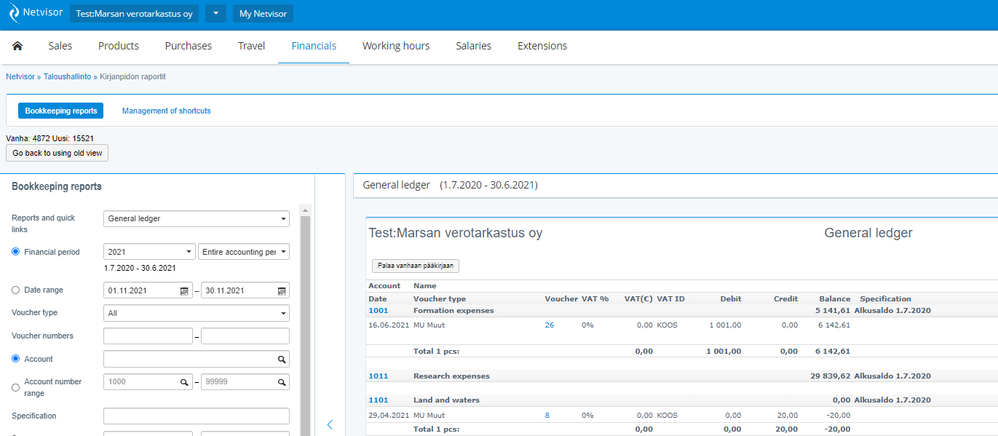Click search magnifier in the Account field
Screen dimensions: 998x436
[281, 360]
